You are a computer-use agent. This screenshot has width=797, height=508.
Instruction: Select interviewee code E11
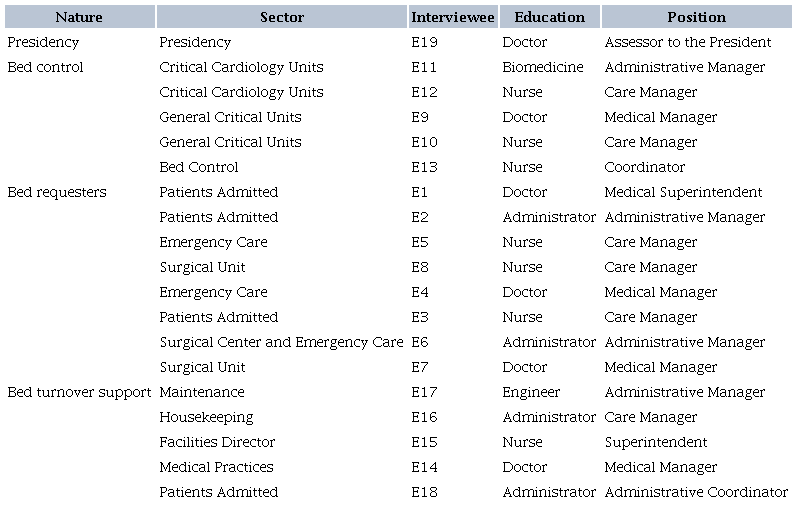[425, 67]
